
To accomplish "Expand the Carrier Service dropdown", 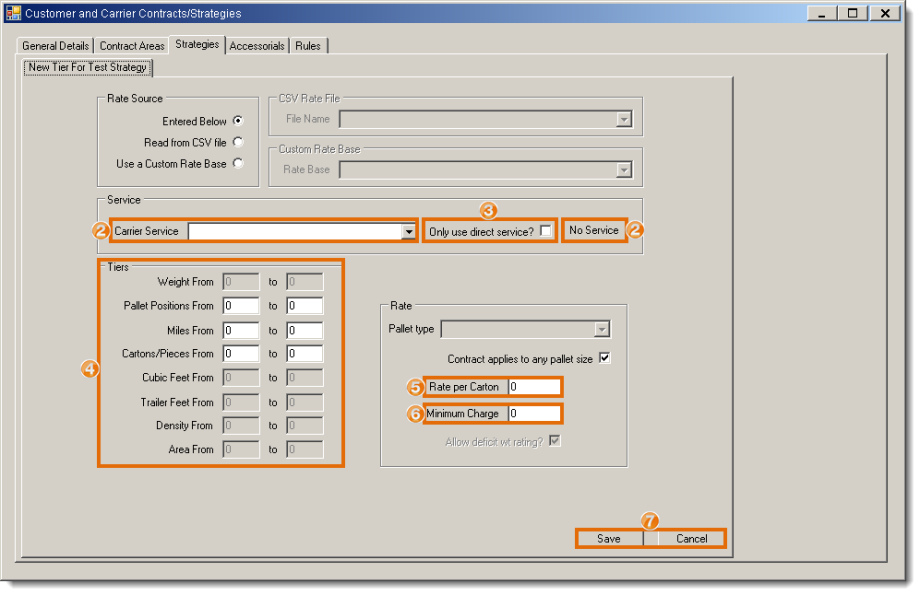I will tap(408, 232).
